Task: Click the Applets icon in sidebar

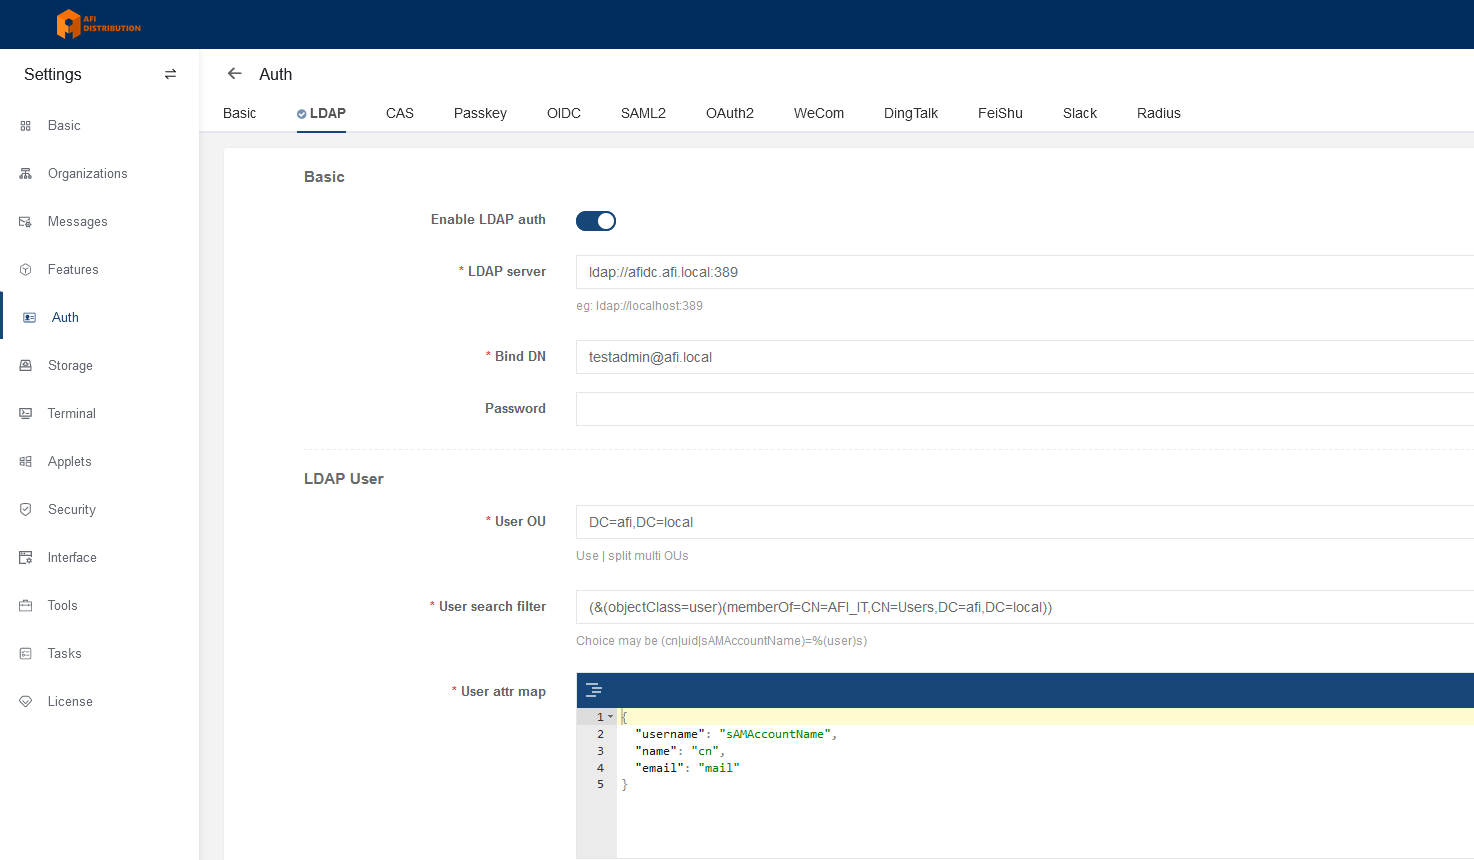Action: point(26,462)
